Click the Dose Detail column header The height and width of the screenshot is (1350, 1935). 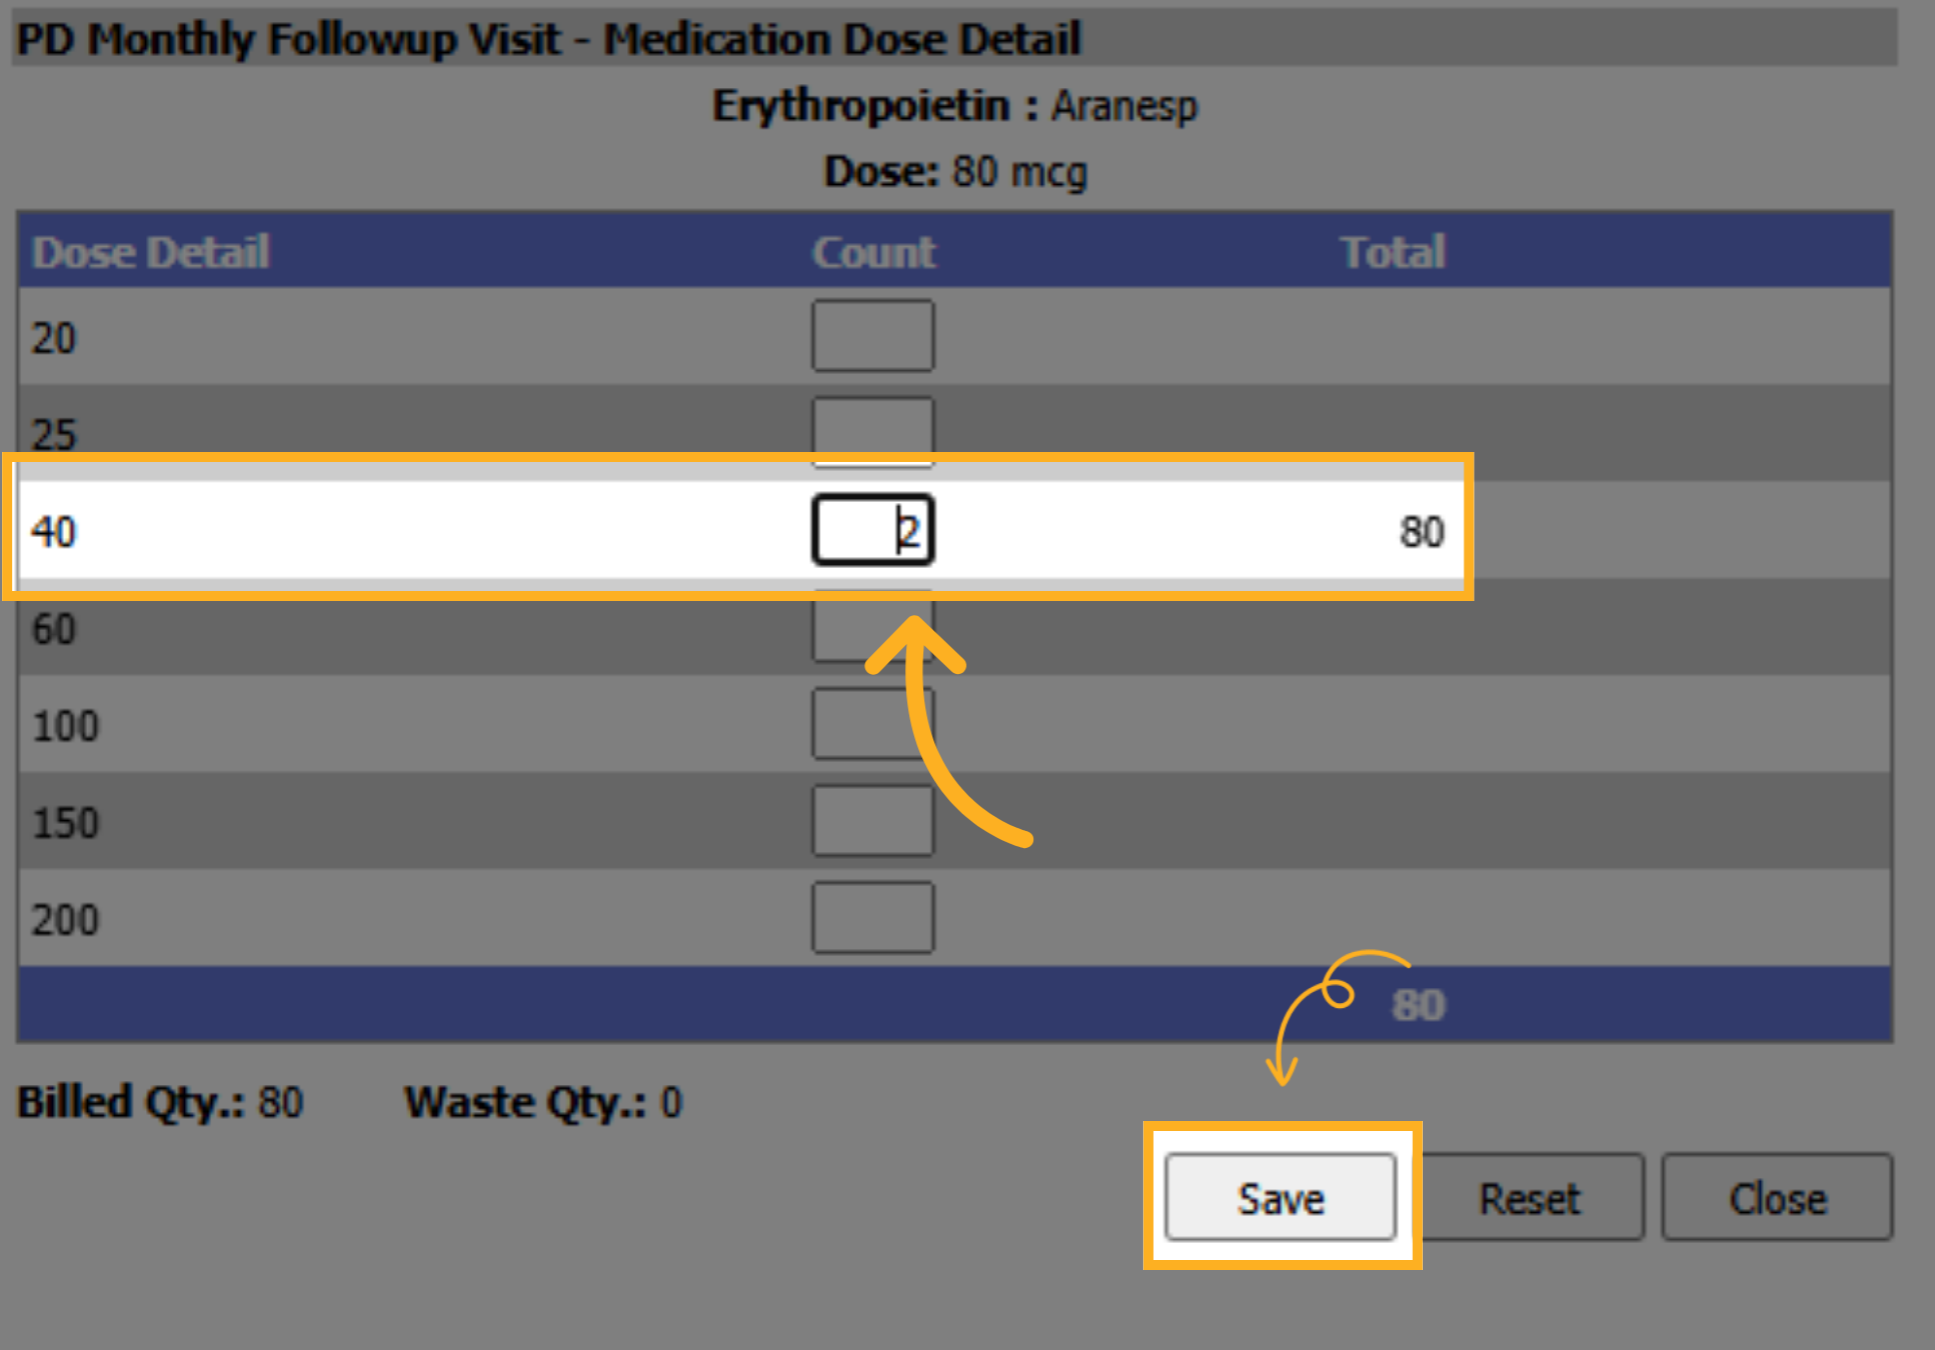(x=151, y=252)
